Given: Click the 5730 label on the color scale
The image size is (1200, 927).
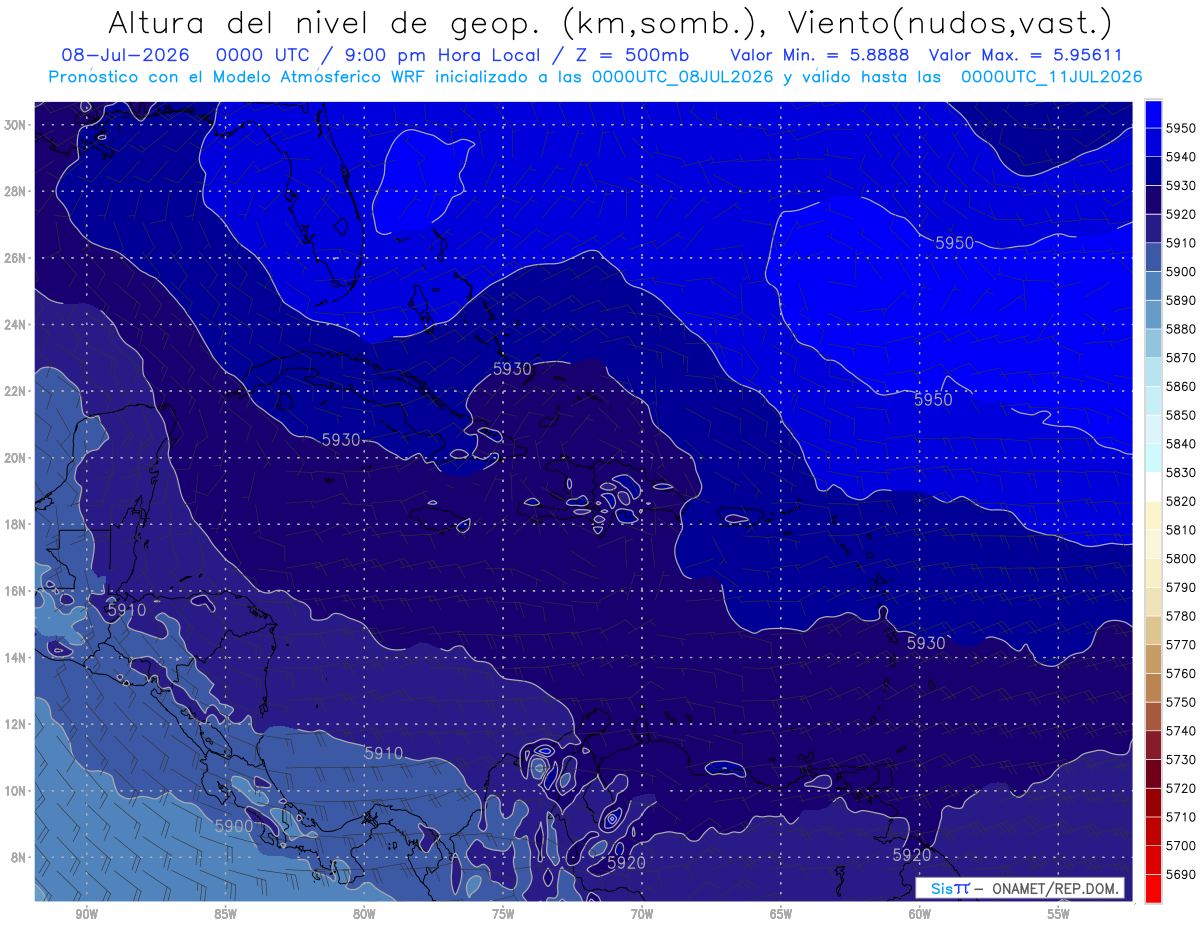Looking at the screenshot, I should coord(1181,760).
